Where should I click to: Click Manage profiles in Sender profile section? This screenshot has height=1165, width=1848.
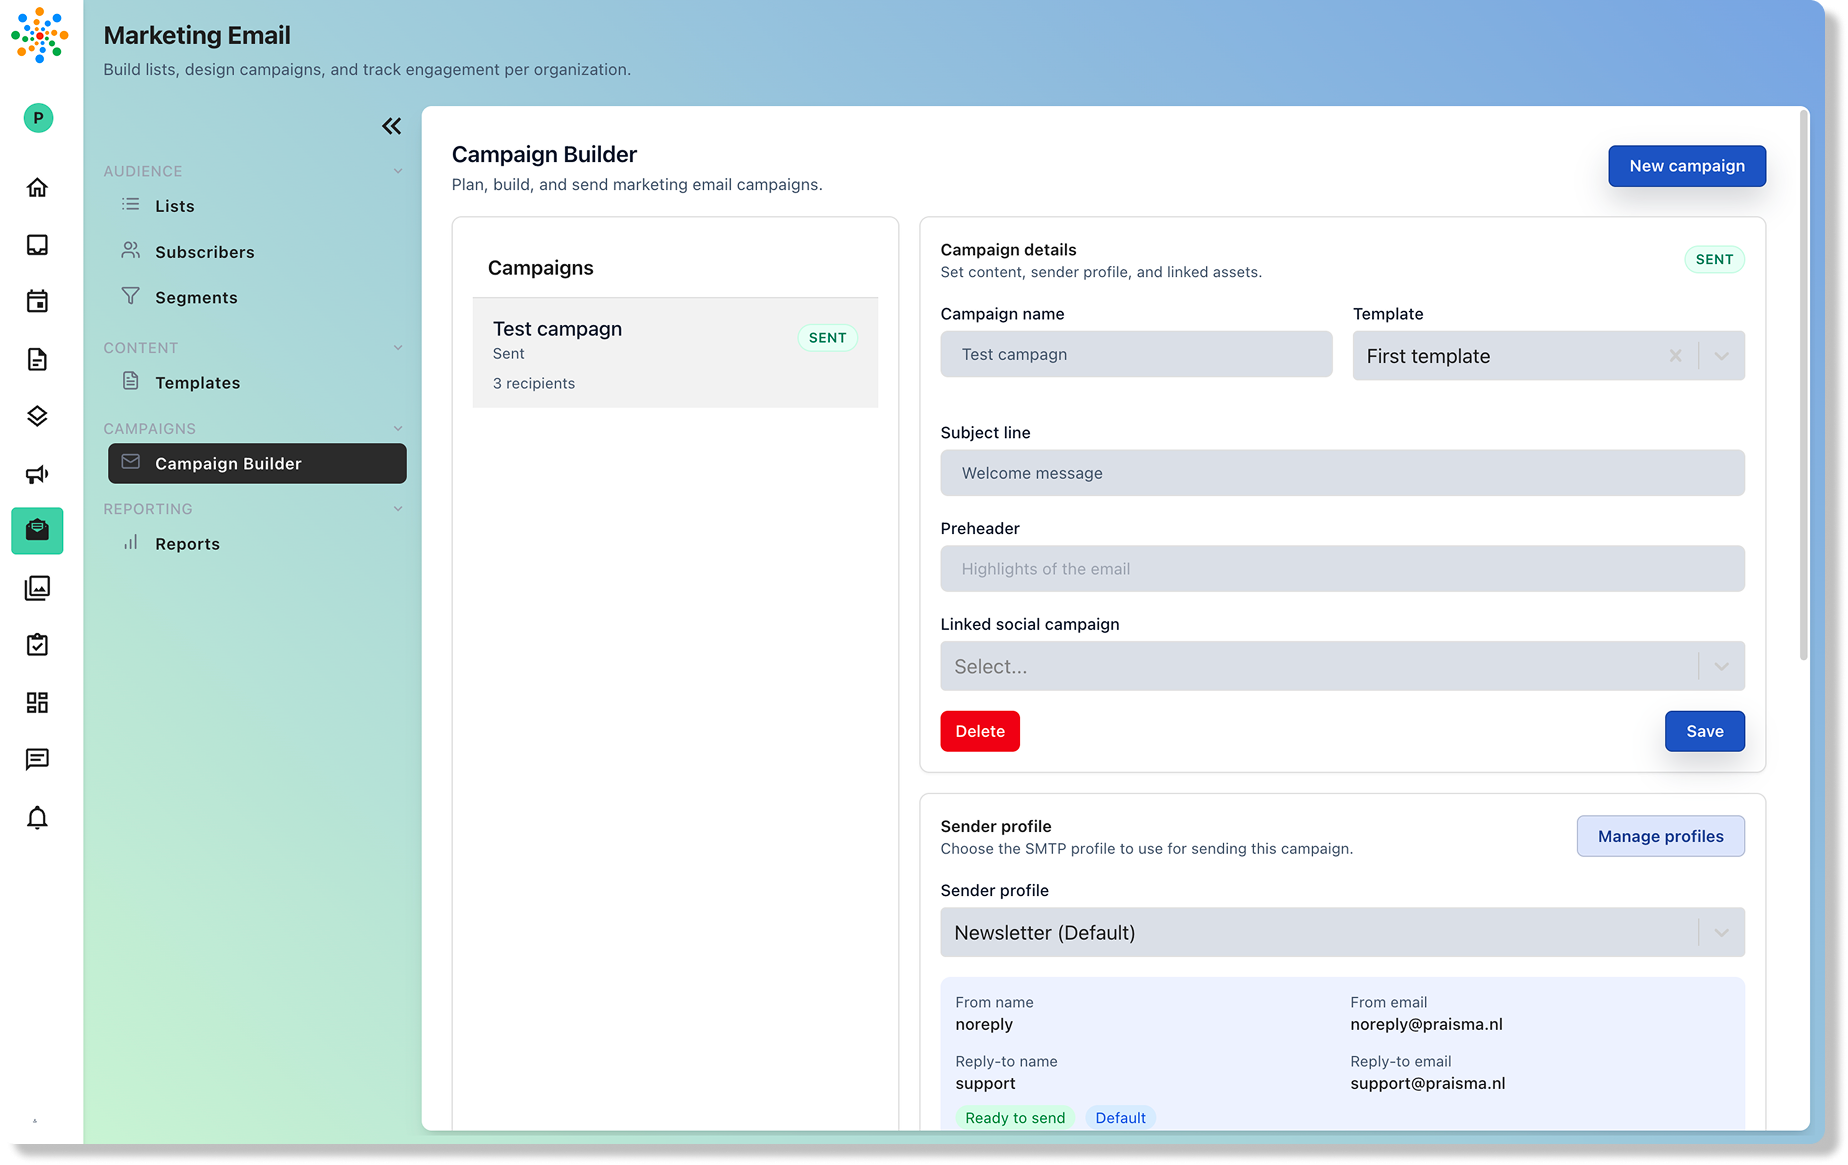tap(1660, 836)
